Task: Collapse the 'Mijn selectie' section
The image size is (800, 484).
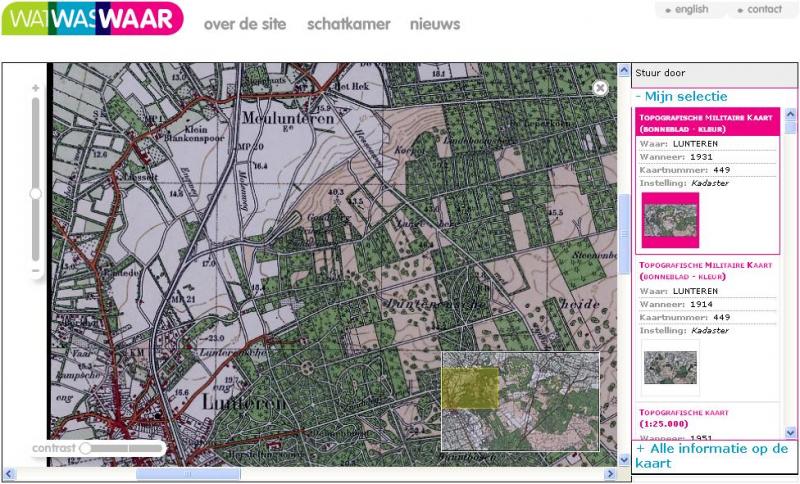Action: (x=681, y=96)
